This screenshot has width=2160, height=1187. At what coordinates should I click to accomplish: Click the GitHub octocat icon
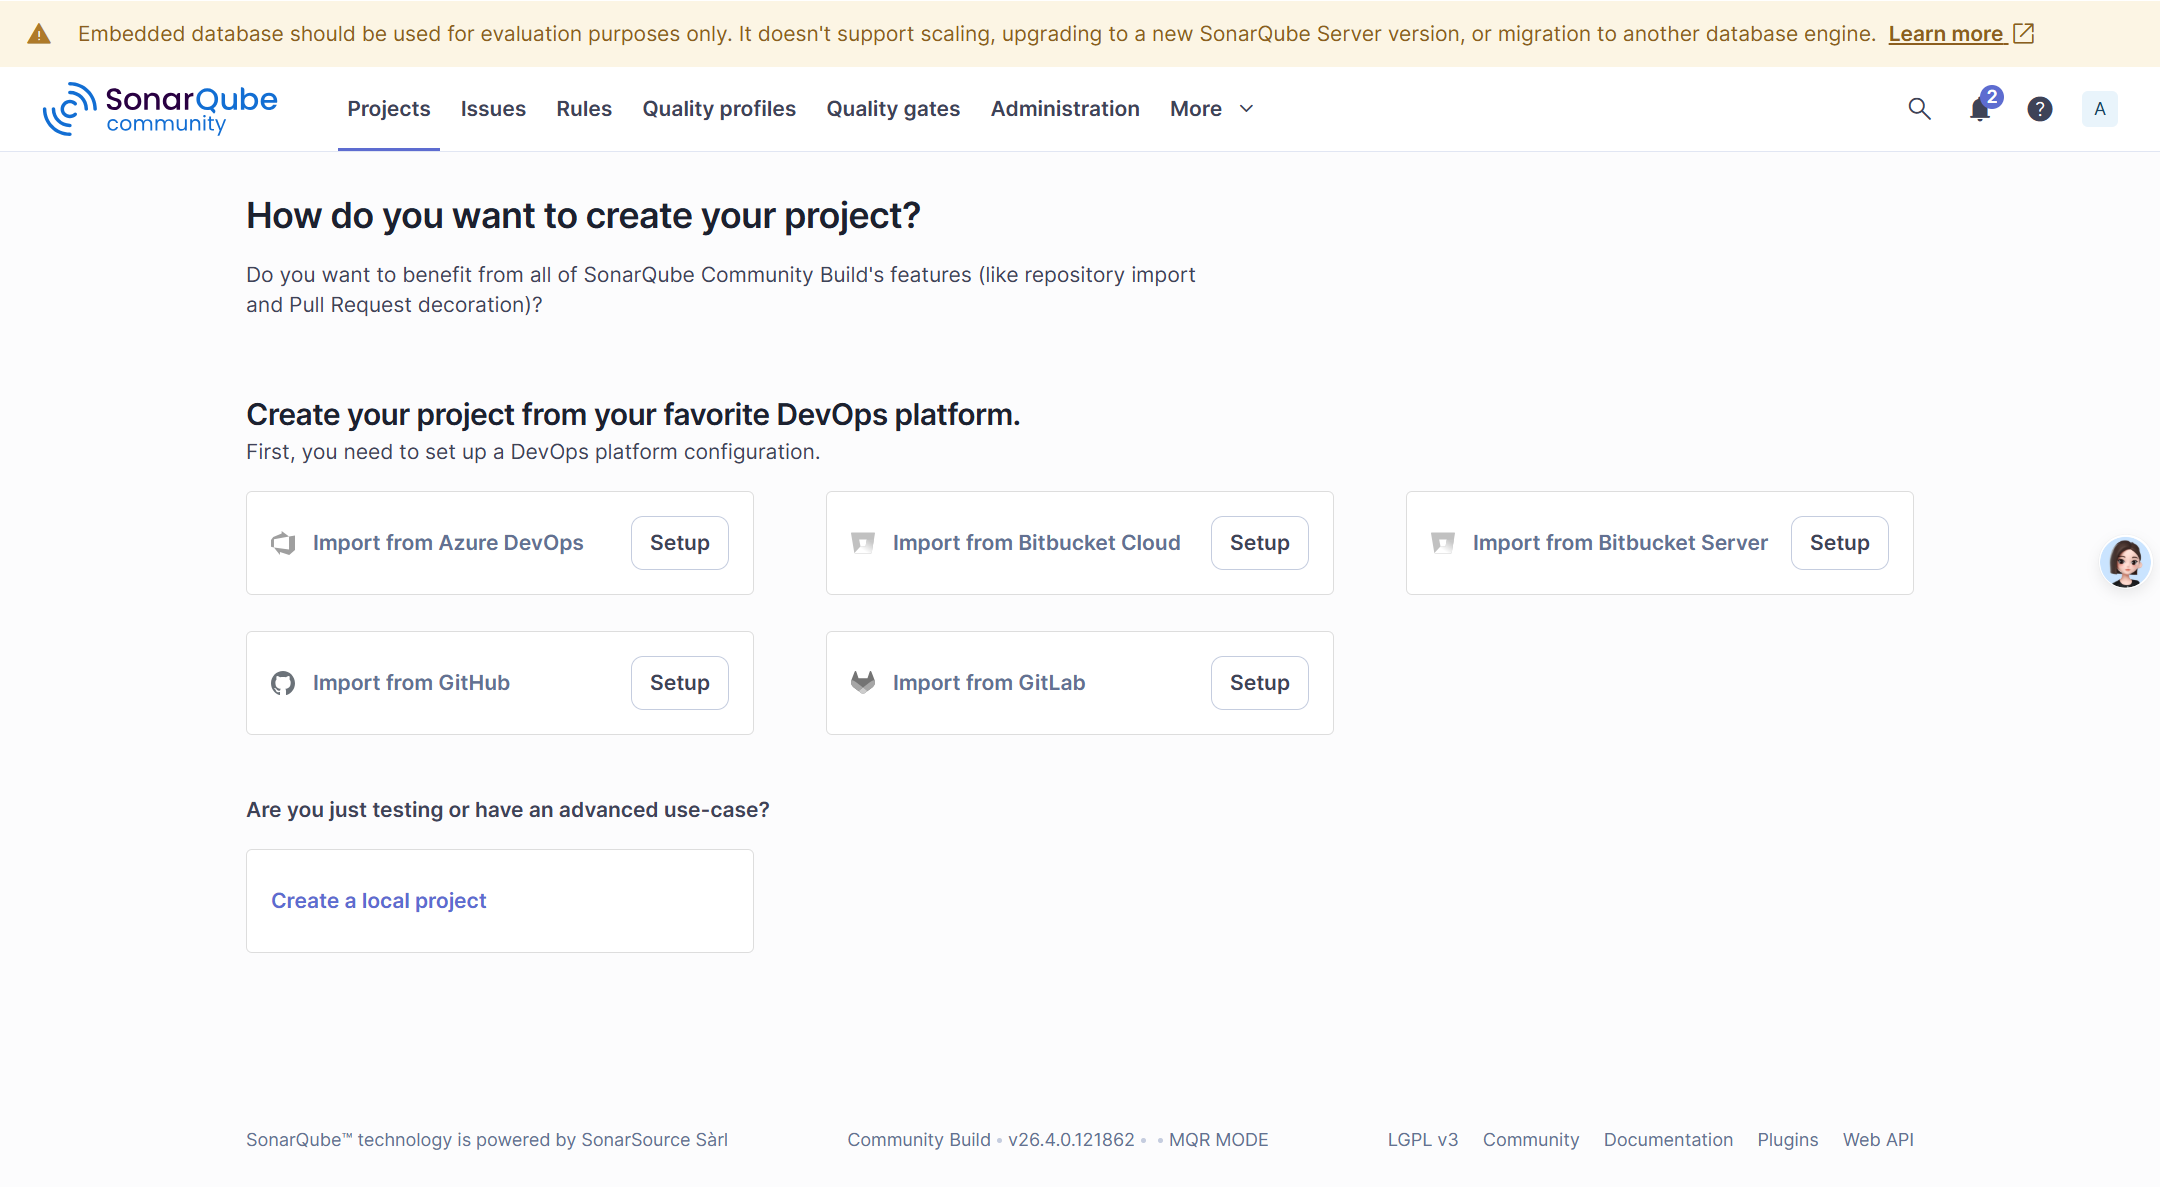tap(283, 683)
